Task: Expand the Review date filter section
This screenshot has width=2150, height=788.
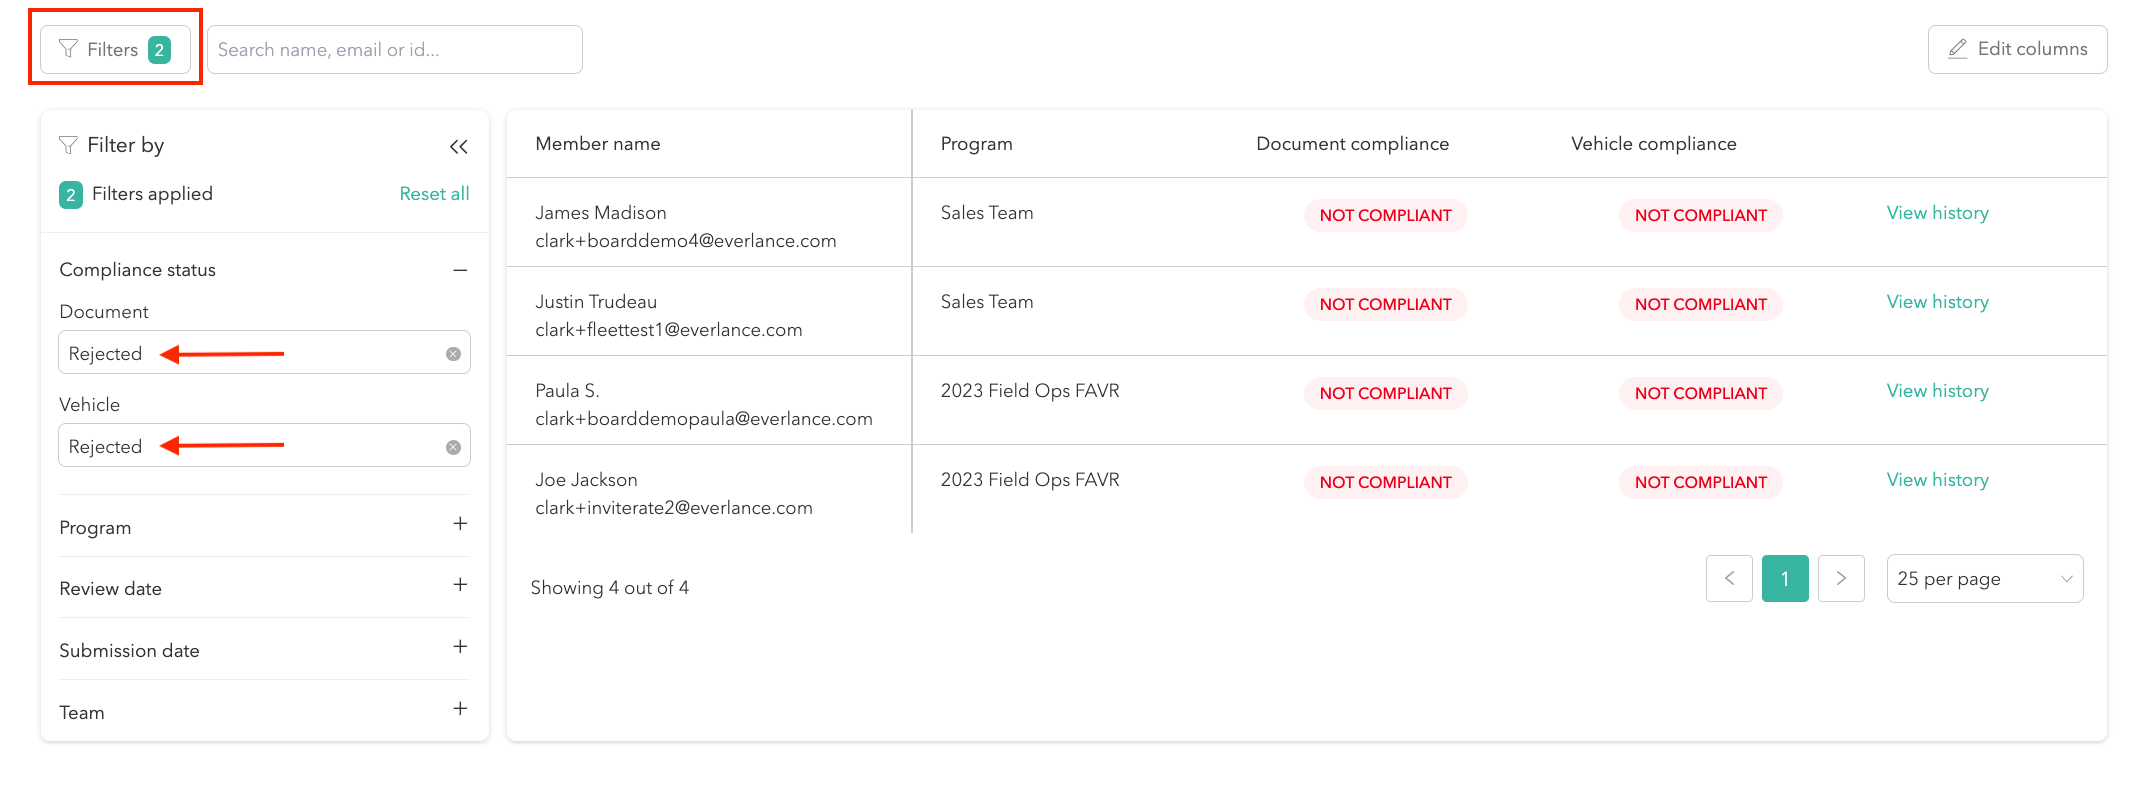Action: pyautogui.click(x=460, y=585)
